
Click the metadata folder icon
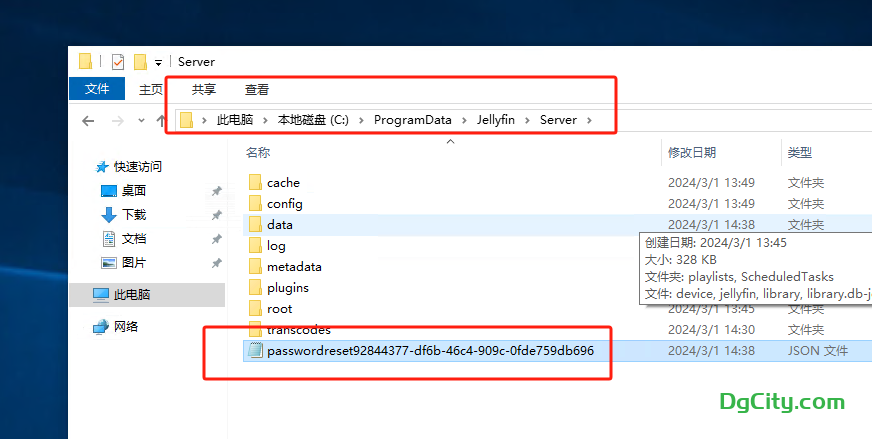click(x=255, y=267)
